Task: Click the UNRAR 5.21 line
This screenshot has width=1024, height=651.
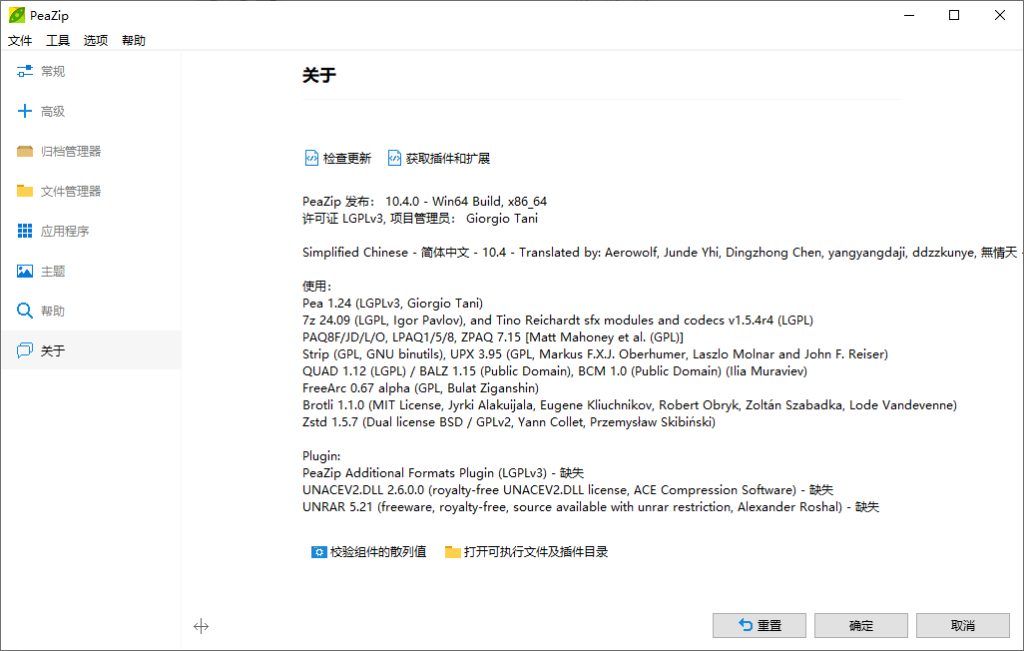Action: [590, 507]
